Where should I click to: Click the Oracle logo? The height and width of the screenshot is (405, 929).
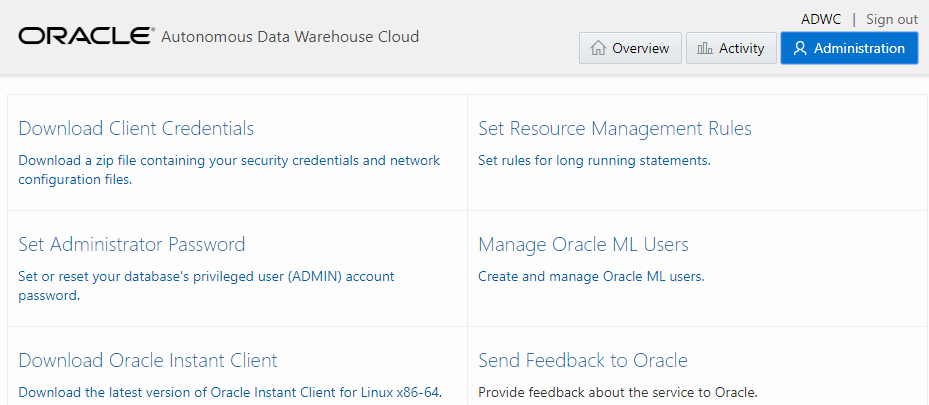84,37
